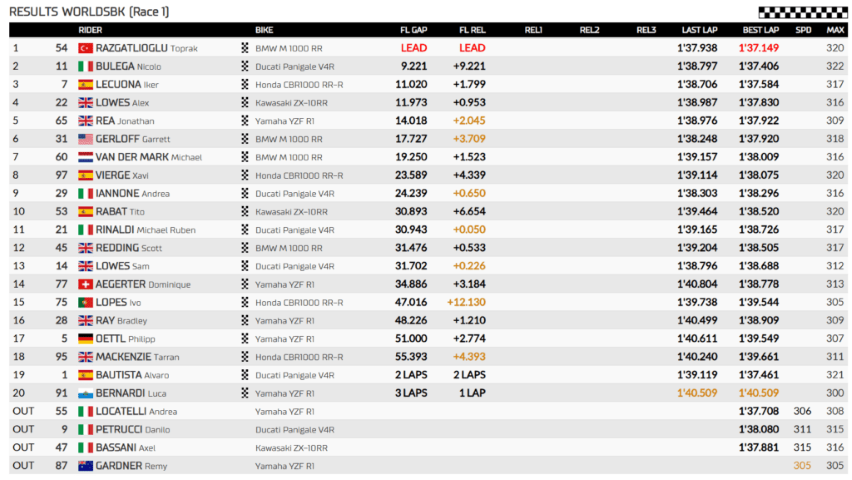Select rider name RINALDI Michael Ruben
The width and height of the screenshot is (852, 480).
(146, 230)
